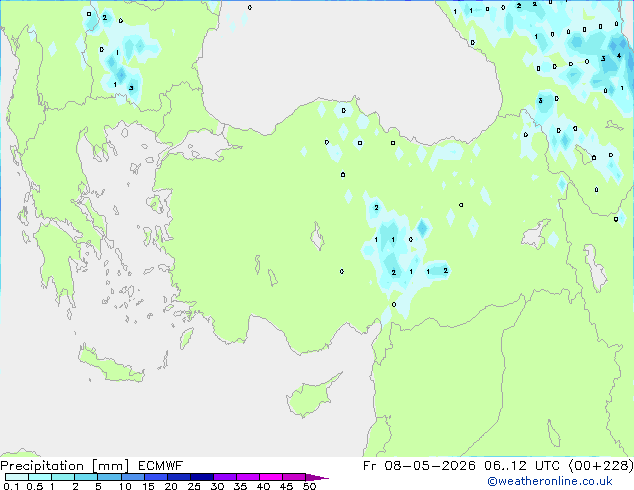Click the over-50 legend arrow tip
Screen dimensions: 634x490
[317, 477]
